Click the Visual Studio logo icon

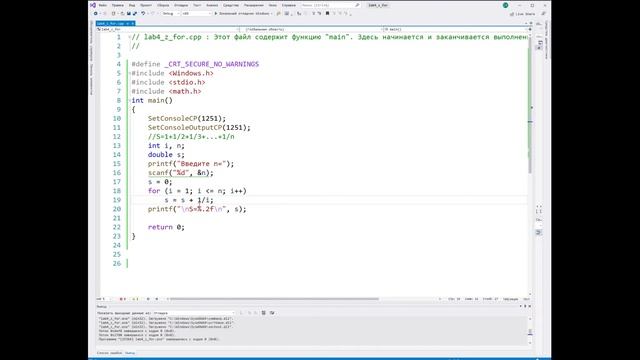click(x=93, y=5)
